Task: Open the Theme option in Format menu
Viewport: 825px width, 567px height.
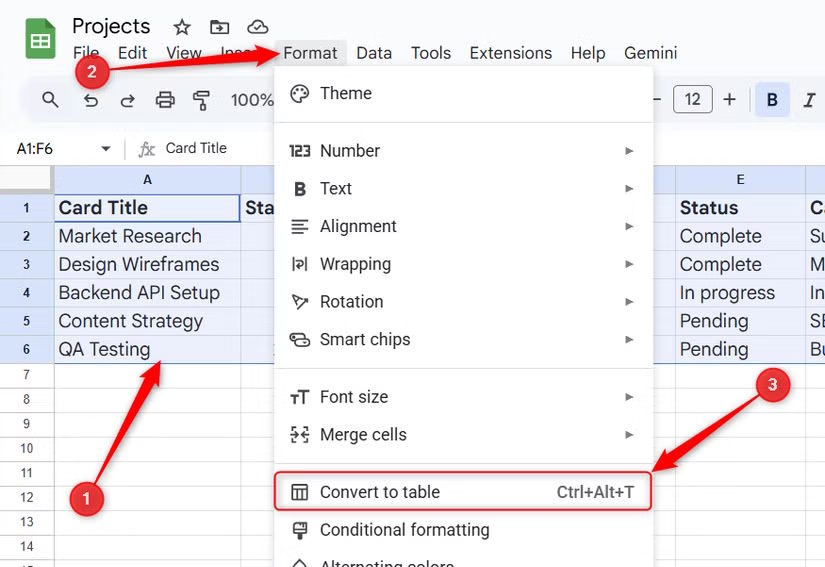Action: 345,93
